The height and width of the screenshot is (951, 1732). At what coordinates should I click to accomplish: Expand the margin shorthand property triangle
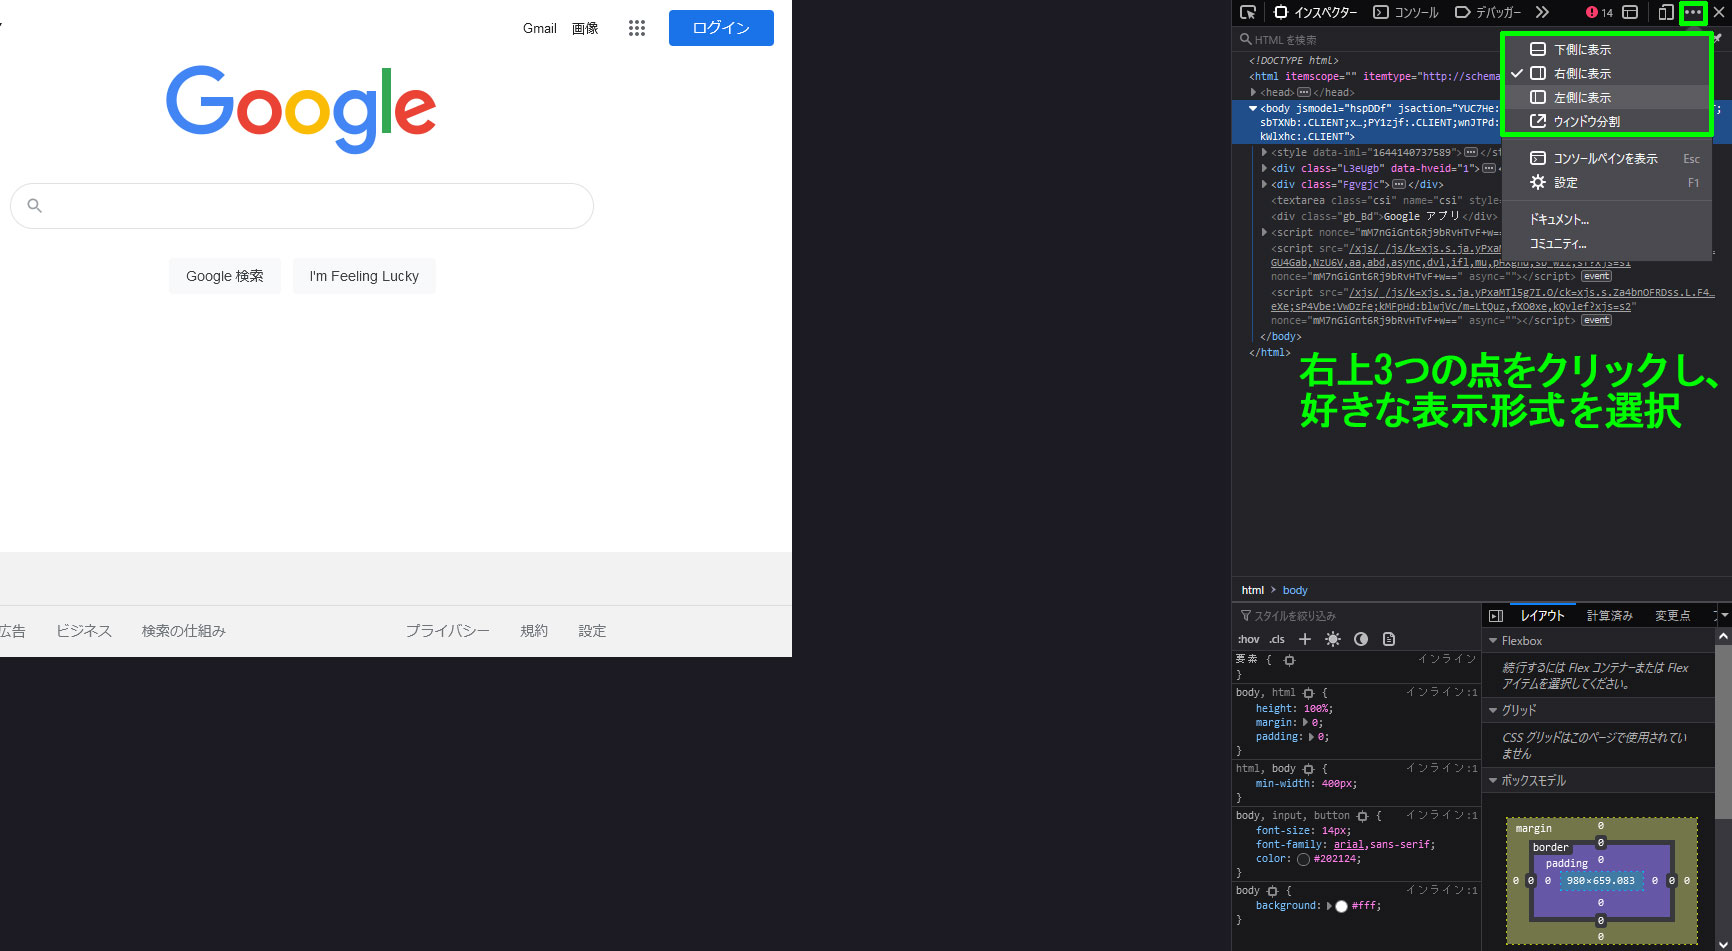click(1305, 722)
